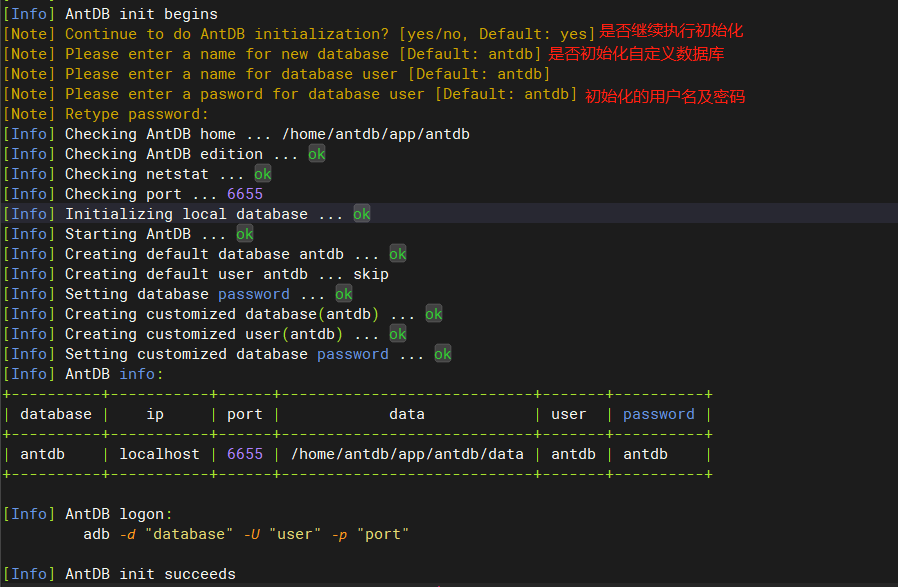Screen dimensions: 898x587
Task: Click the red annotation '是否继续执行初始化'
Action: pos(671,31)
